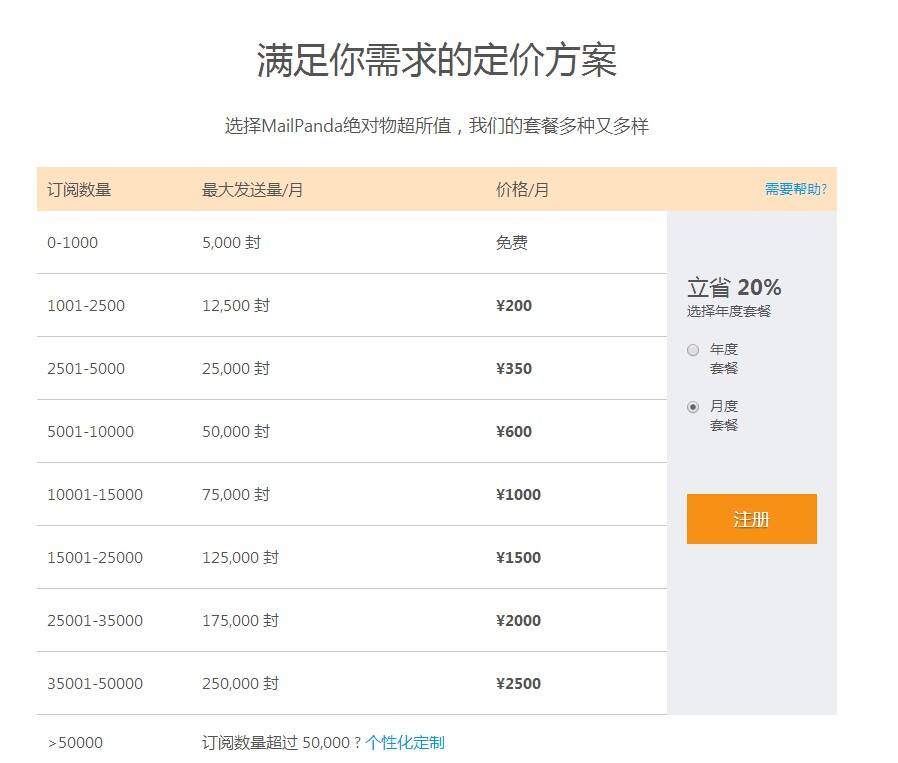This screenshot has height=763, width=898.
Task: Click the orange 注册 button
Action: pos(751,519)
